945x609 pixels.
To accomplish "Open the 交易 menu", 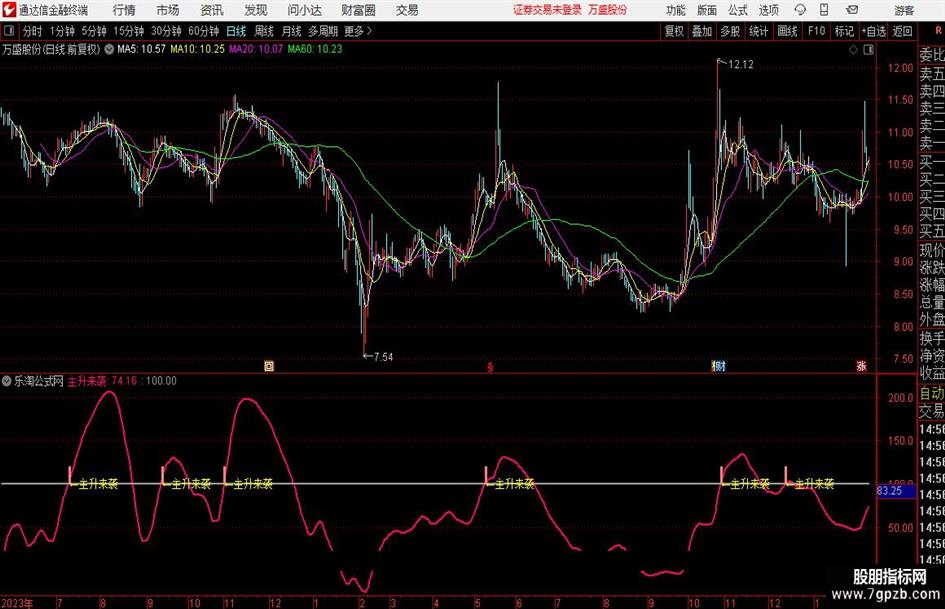I will point(407,10).
